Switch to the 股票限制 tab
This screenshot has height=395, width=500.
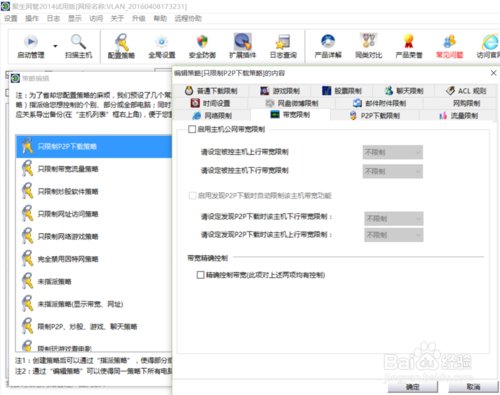[342, 91]
